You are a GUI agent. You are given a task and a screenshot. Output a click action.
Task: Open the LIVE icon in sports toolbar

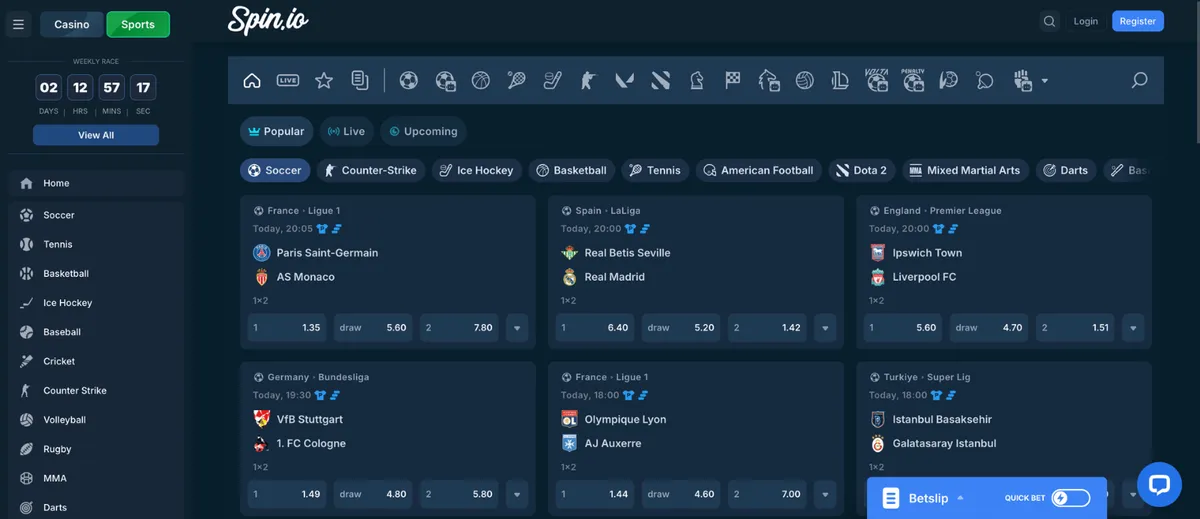pos(288,80)
